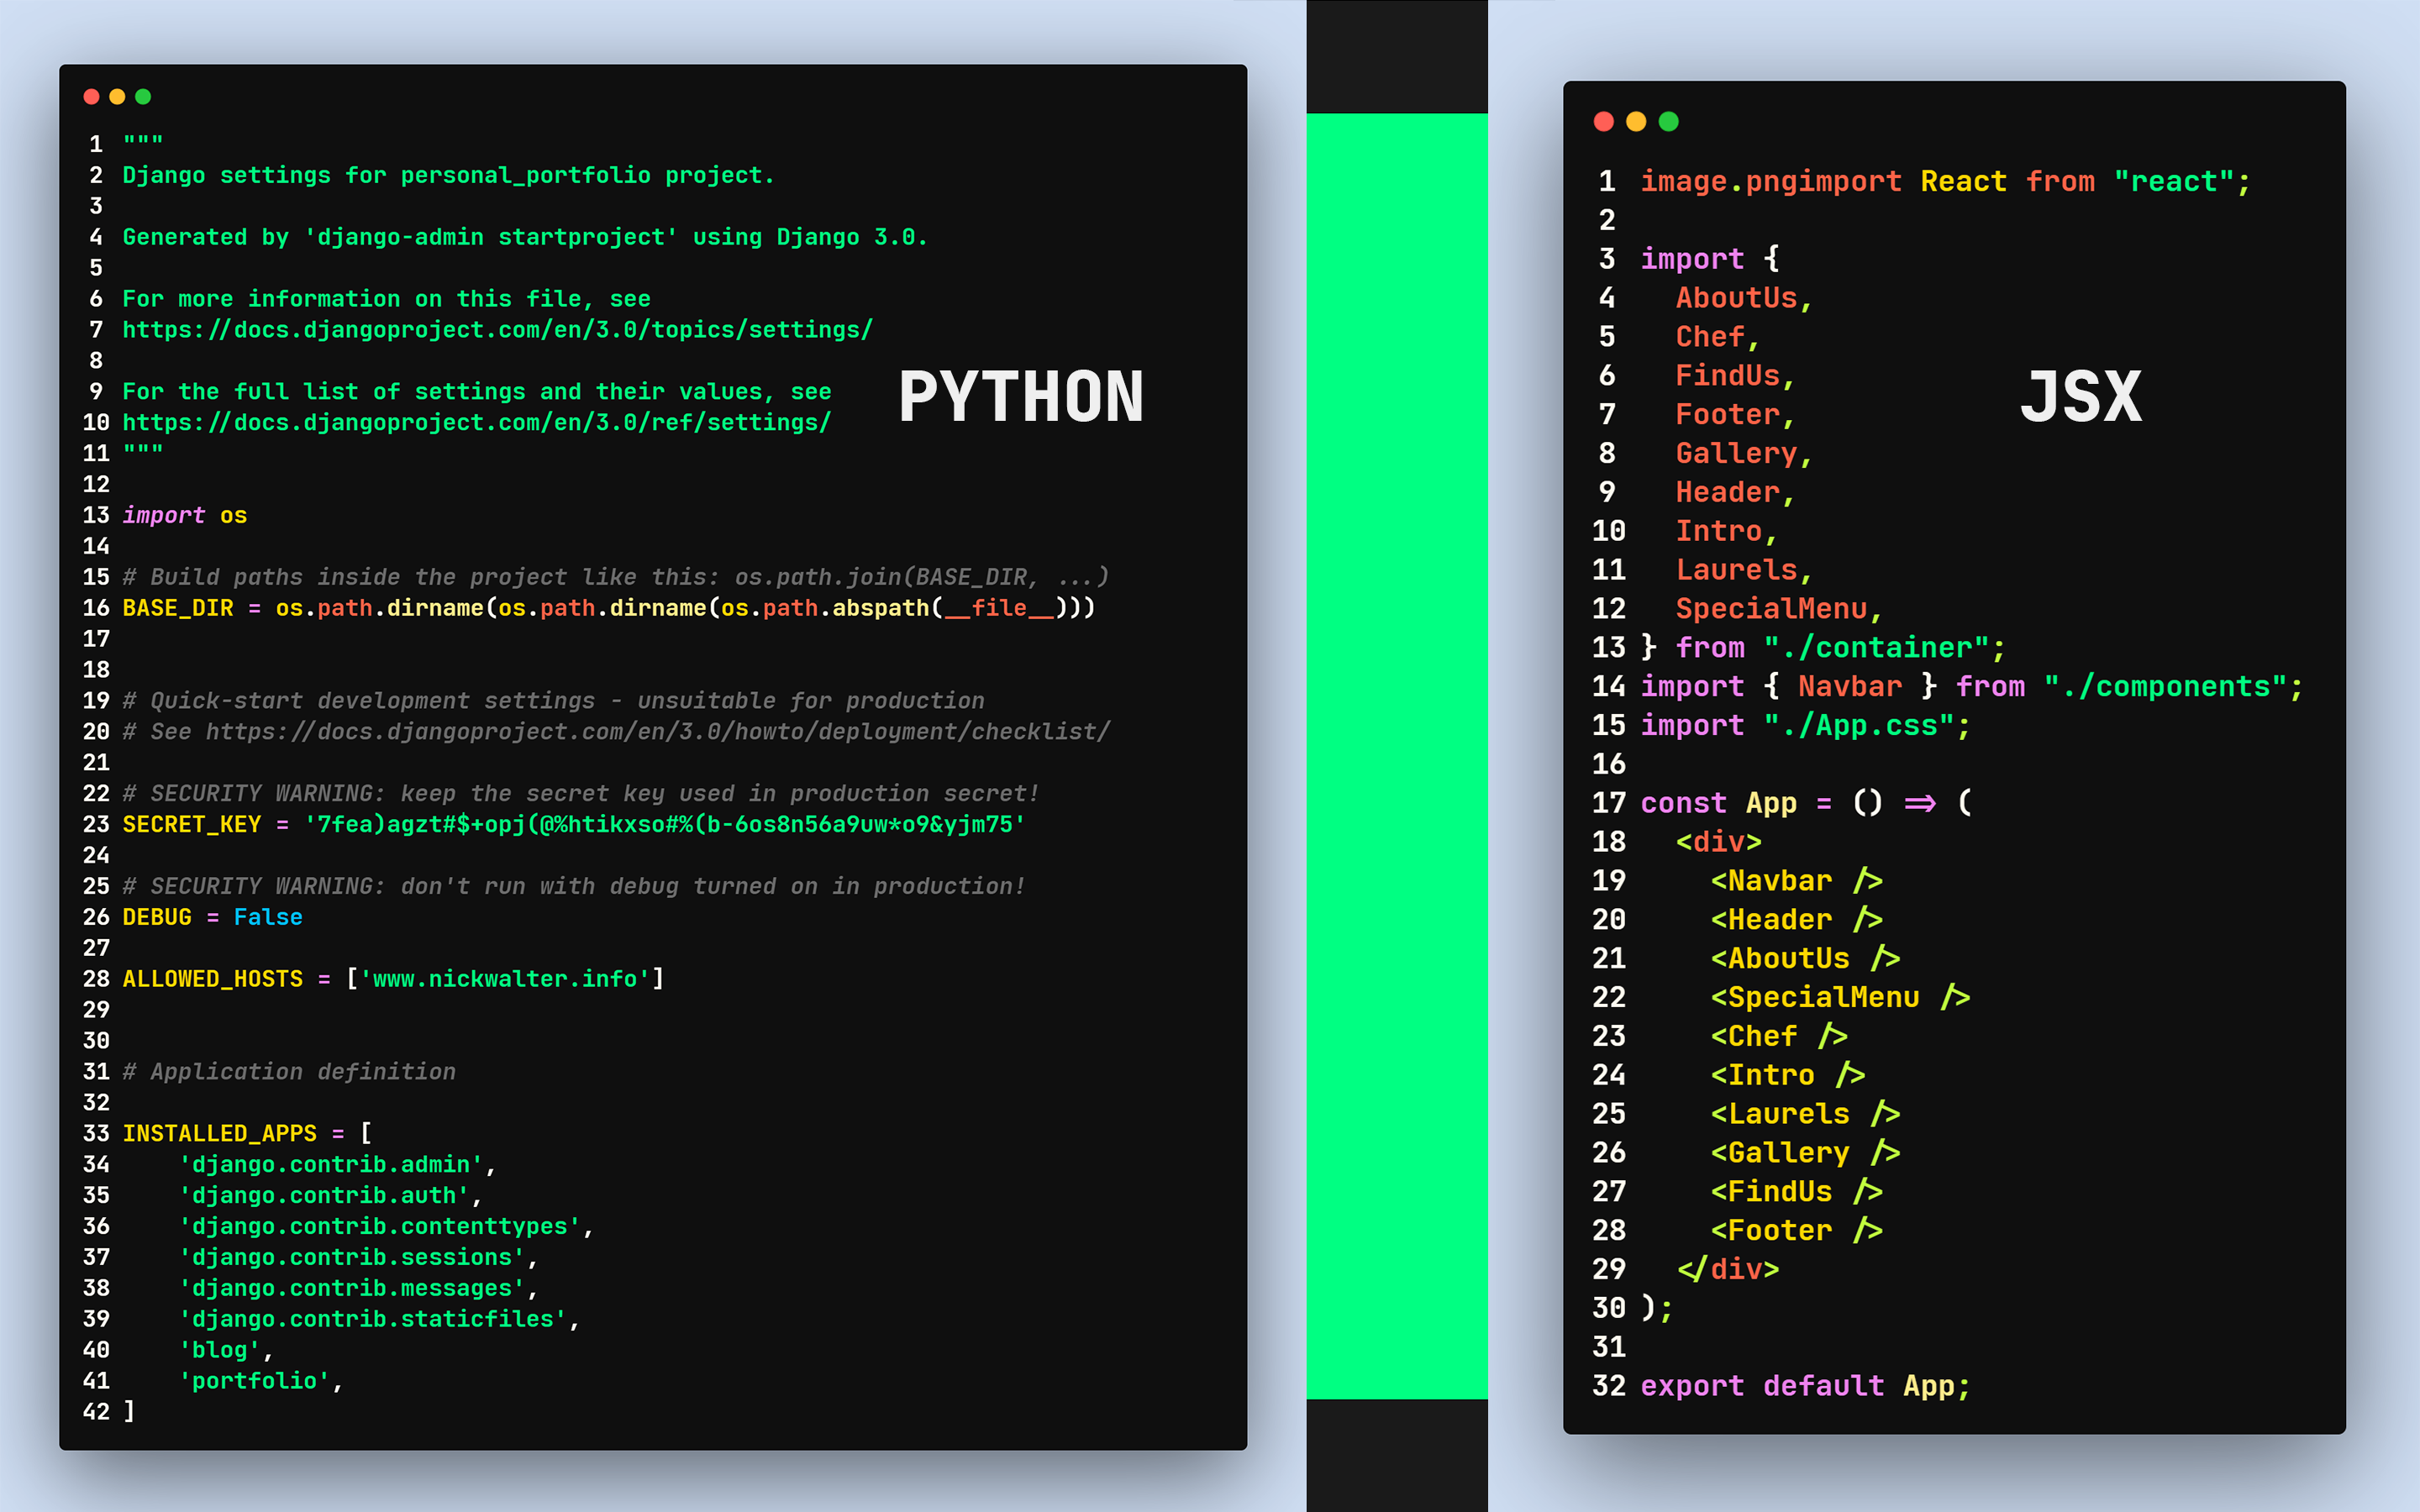Click green zoom dot on JSX window
The height and width of the screenshot is (1512, 2420).
pos(1668,122)
